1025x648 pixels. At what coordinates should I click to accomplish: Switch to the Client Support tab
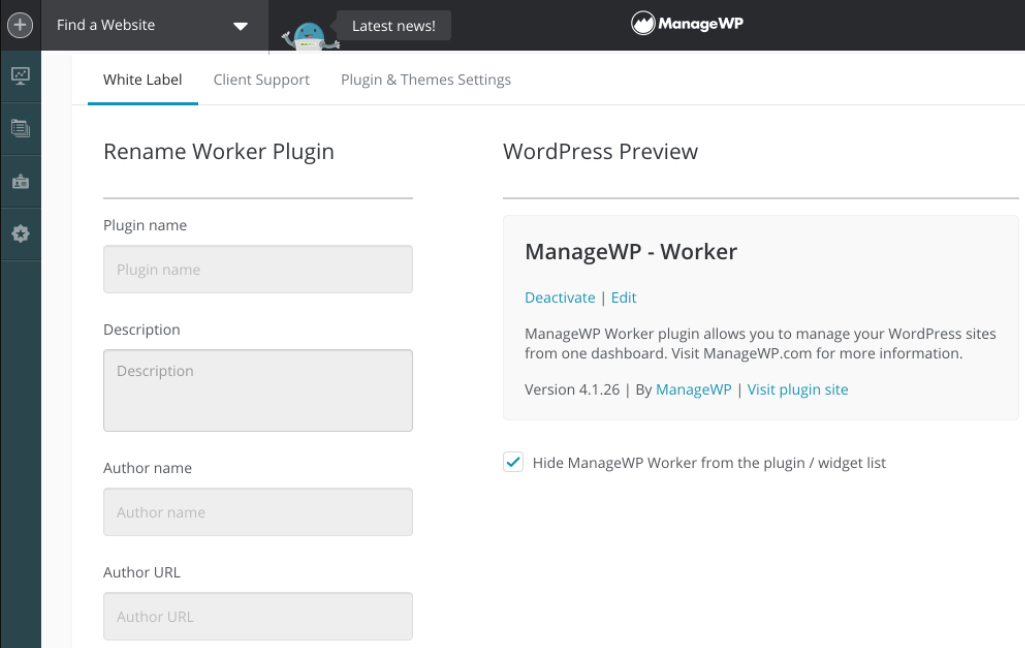(261, 80)
